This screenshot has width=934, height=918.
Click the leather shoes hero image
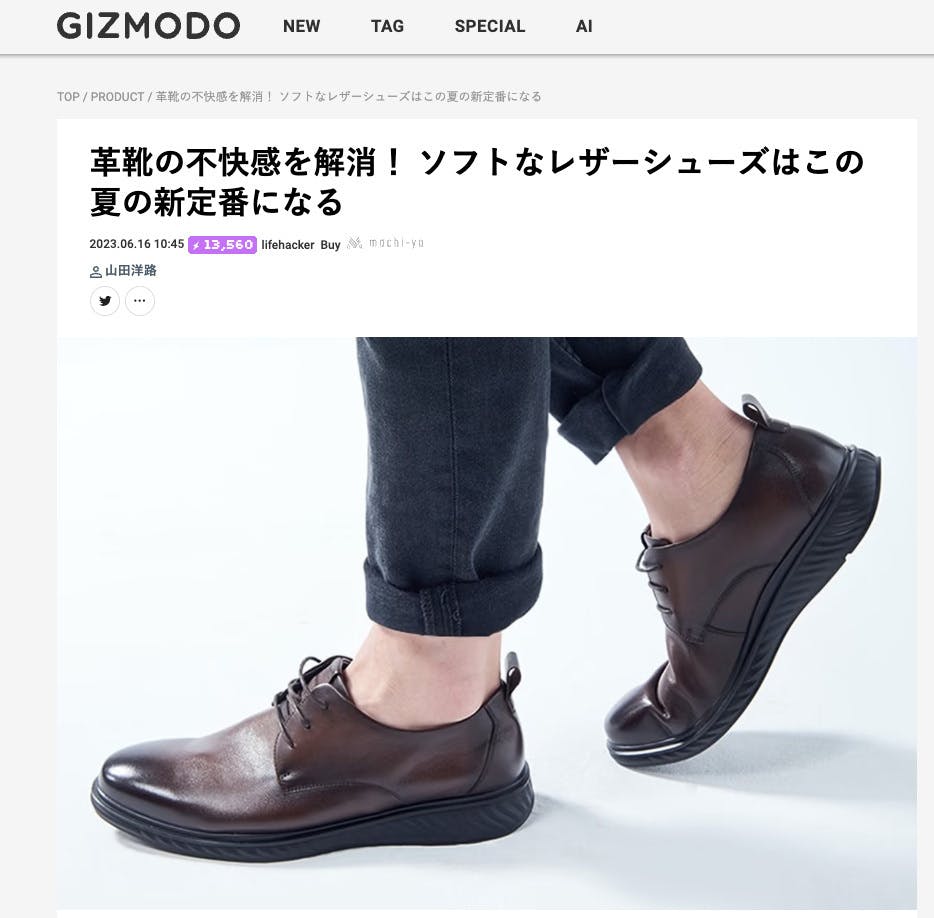coord(487,623)
